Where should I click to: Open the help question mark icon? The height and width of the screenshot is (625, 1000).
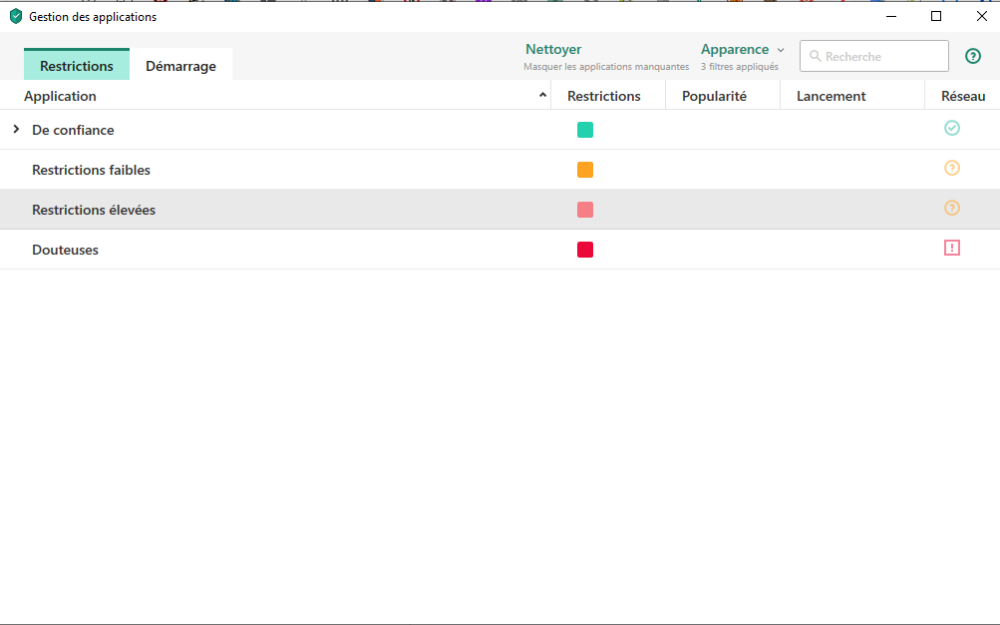(973, 56)
